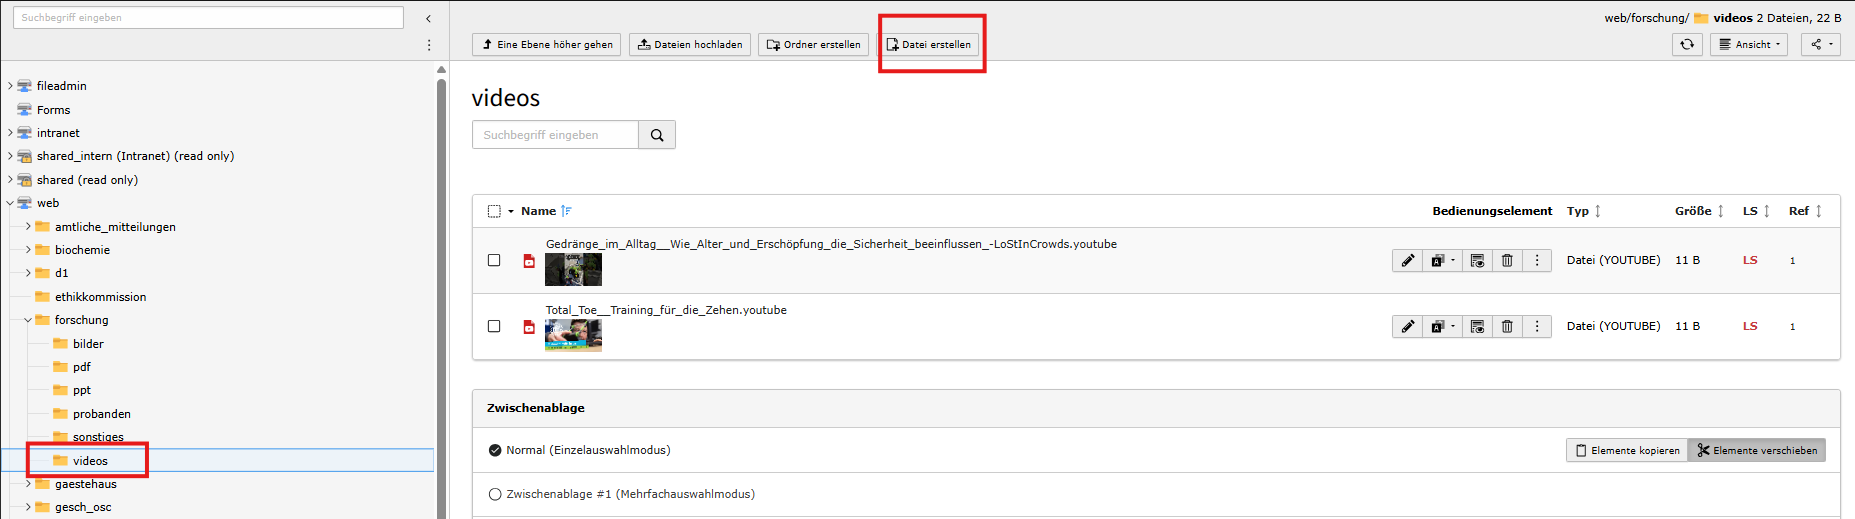Collapse the left file tree panel
This screenshot has width=1855, height=519.
(x=428, y=18)
